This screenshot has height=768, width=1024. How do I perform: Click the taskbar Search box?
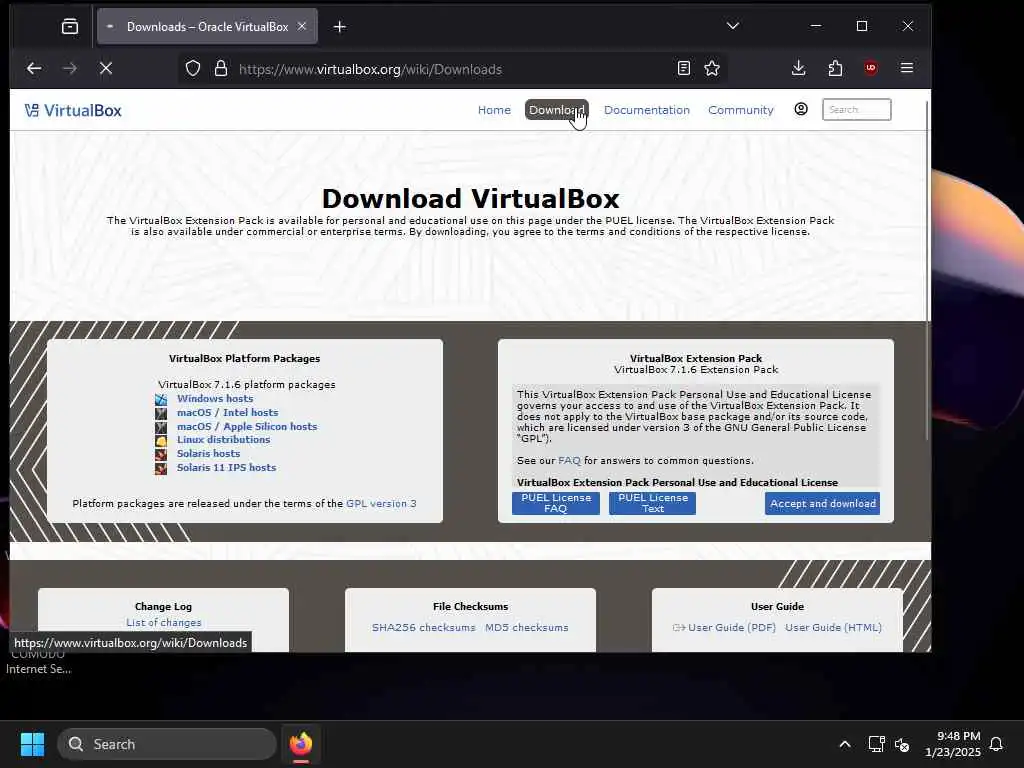[x=167, y=744]
